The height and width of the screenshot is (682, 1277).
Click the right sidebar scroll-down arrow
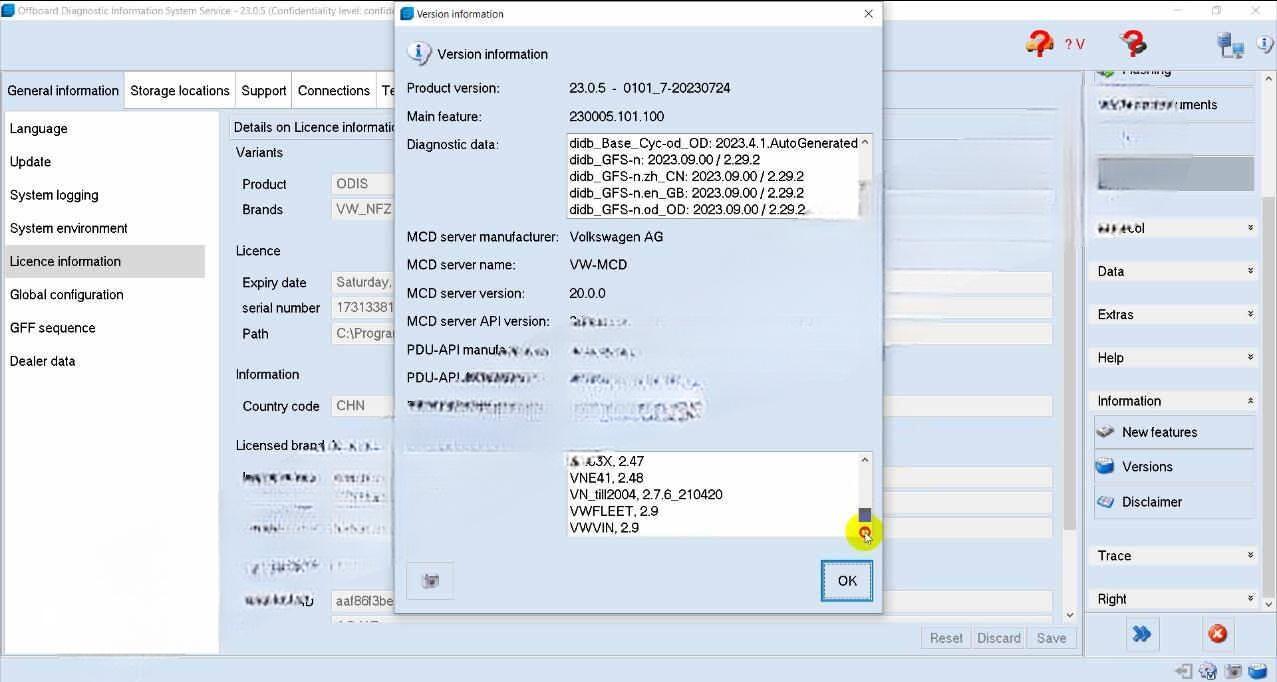tap(1267, 603)
